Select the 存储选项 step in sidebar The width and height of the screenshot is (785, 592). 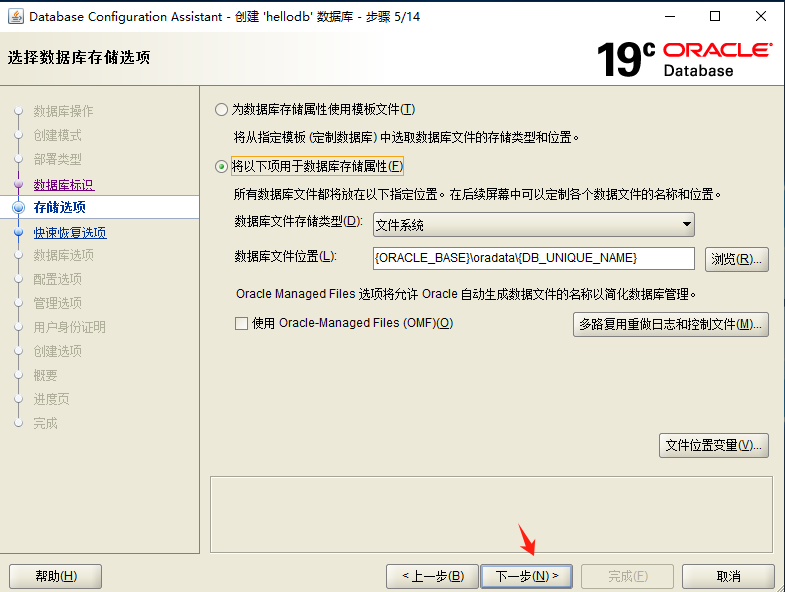click(x=60, y=207)
